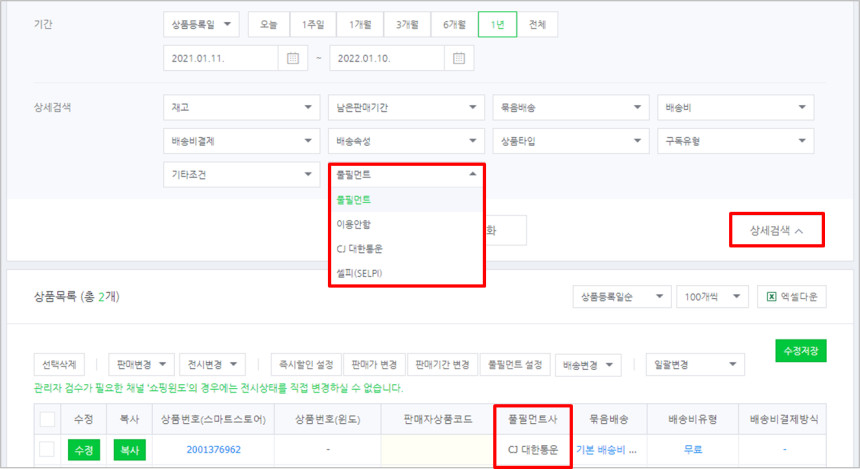The height and width of the screenshot is (469, 860).
Task: Click the Excel icon in 엑셀다운 button
Action: [x=771, y=297]
